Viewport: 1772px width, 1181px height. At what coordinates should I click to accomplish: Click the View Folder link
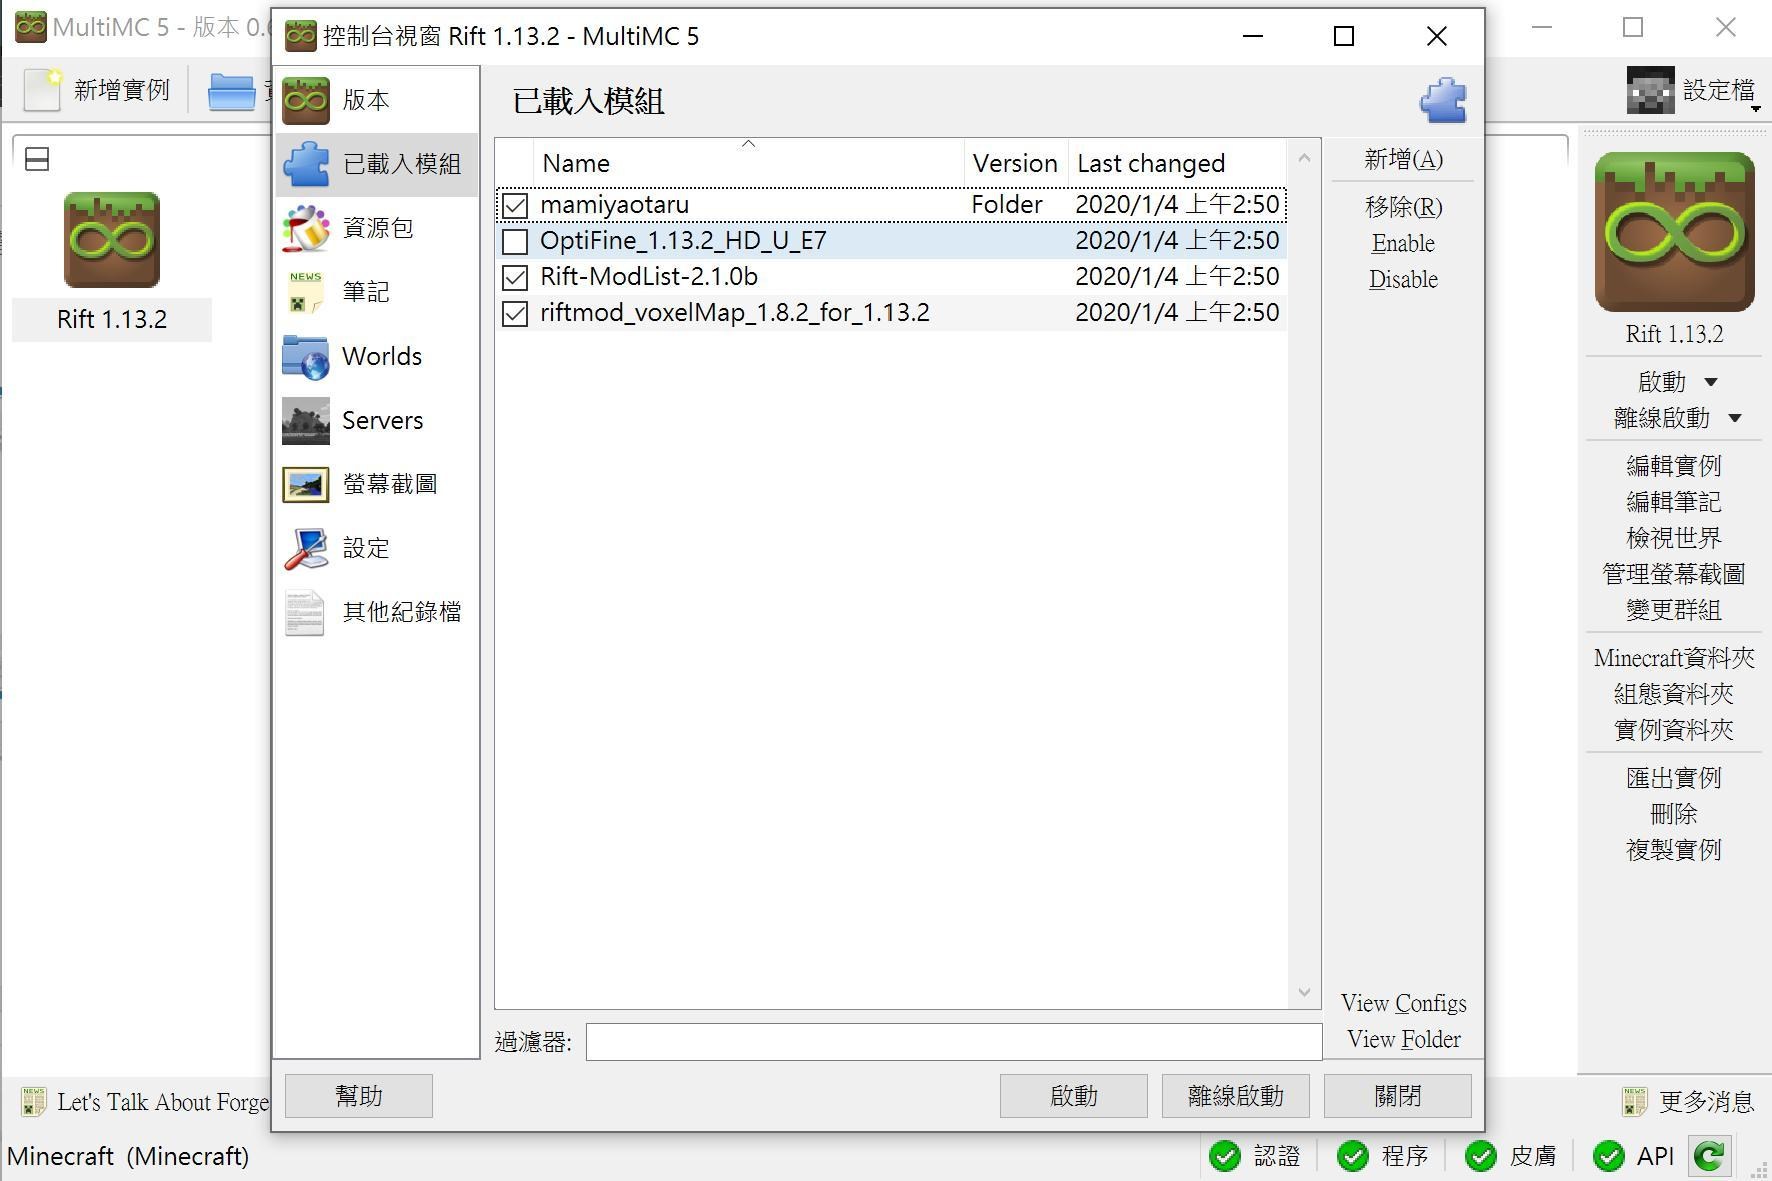(1402, 1039)
